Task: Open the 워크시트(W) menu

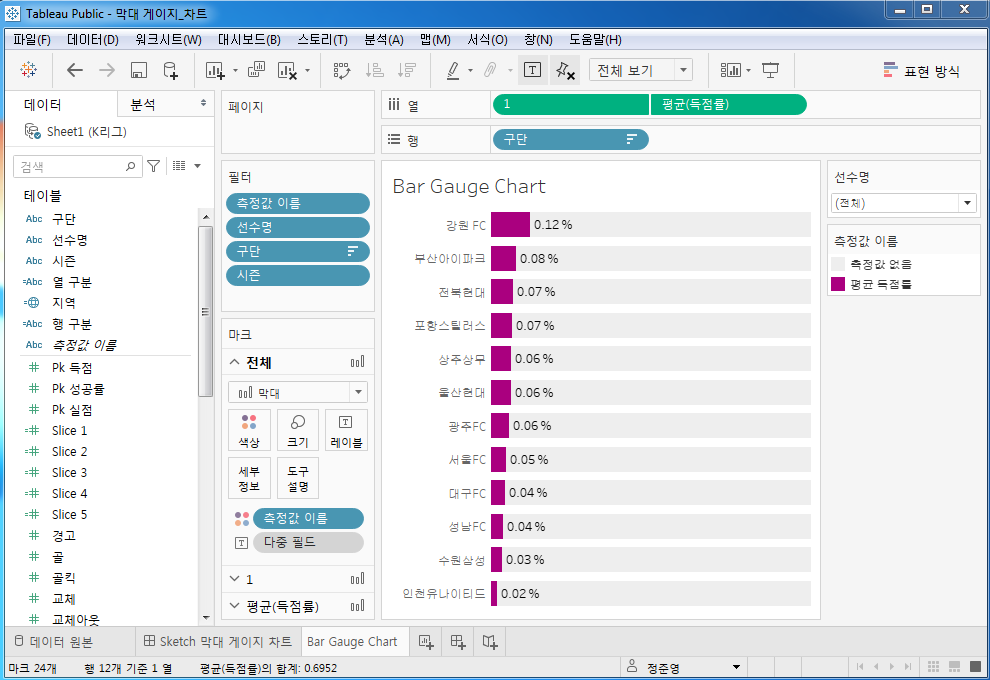Action: (x=168, y=40)
